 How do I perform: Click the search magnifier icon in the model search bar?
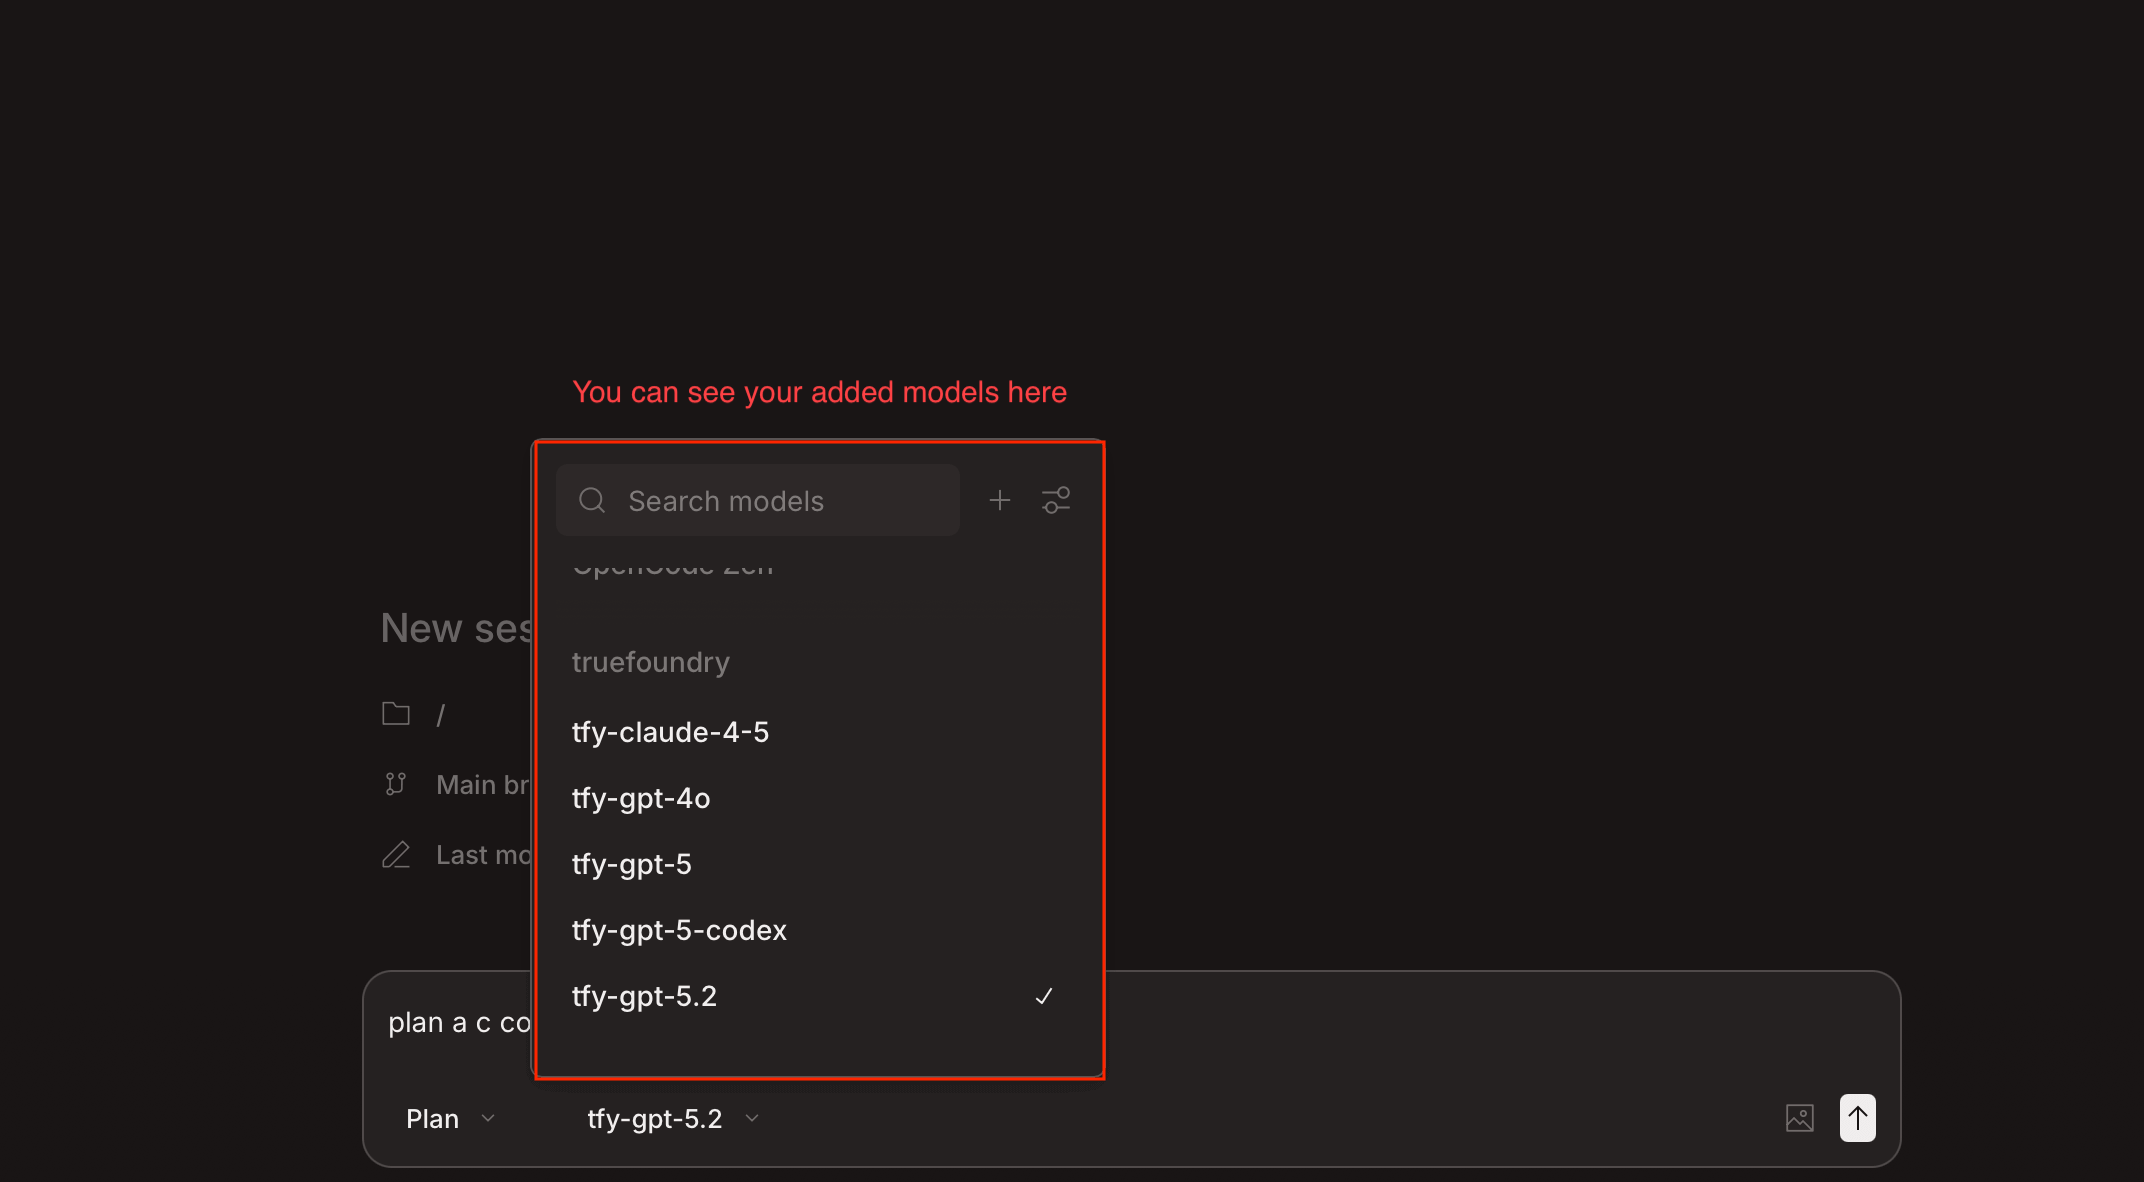(592, 500)
